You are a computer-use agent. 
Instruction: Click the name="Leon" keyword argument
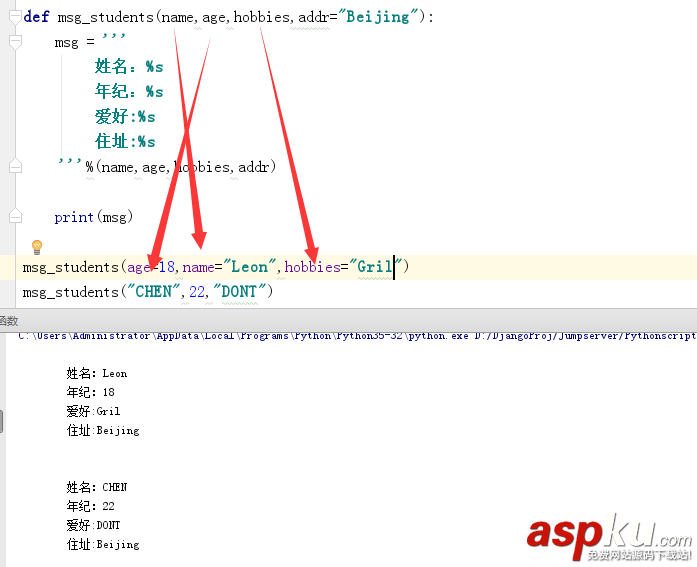pyautogui.click(x=229, y=267)
